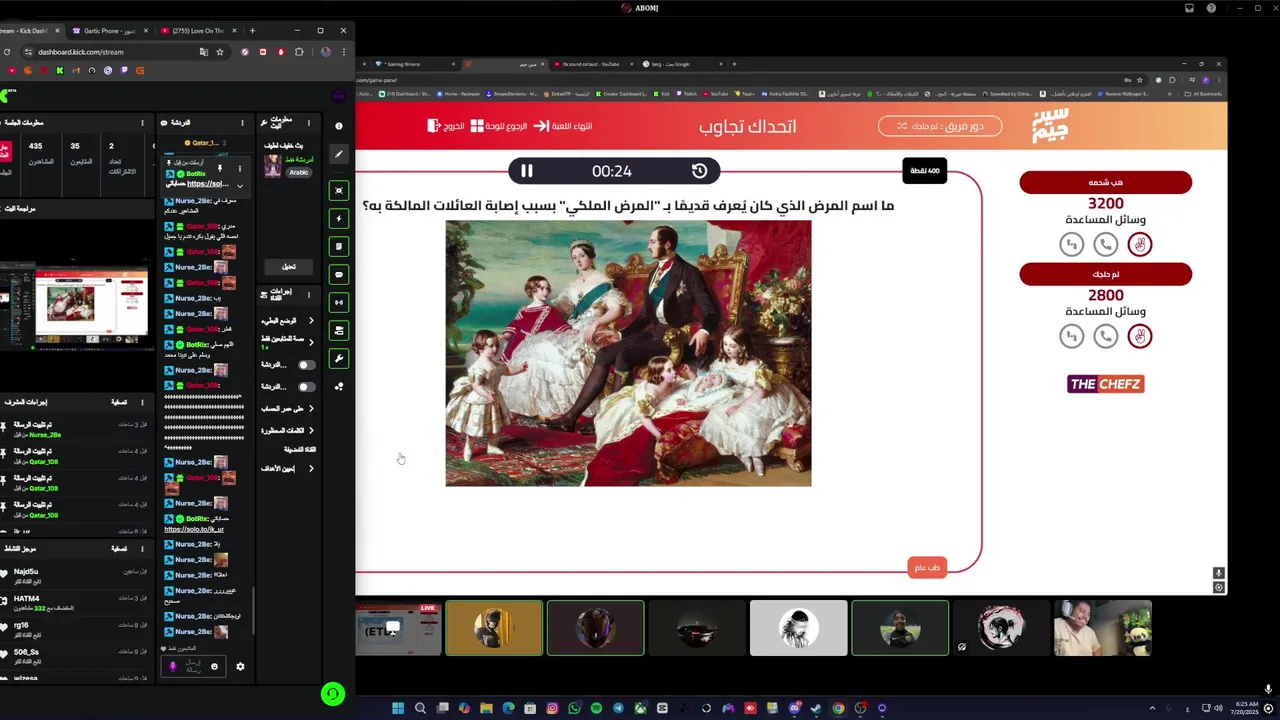Expand الكلمات المحظورة banned words setting

coord(311,430)
